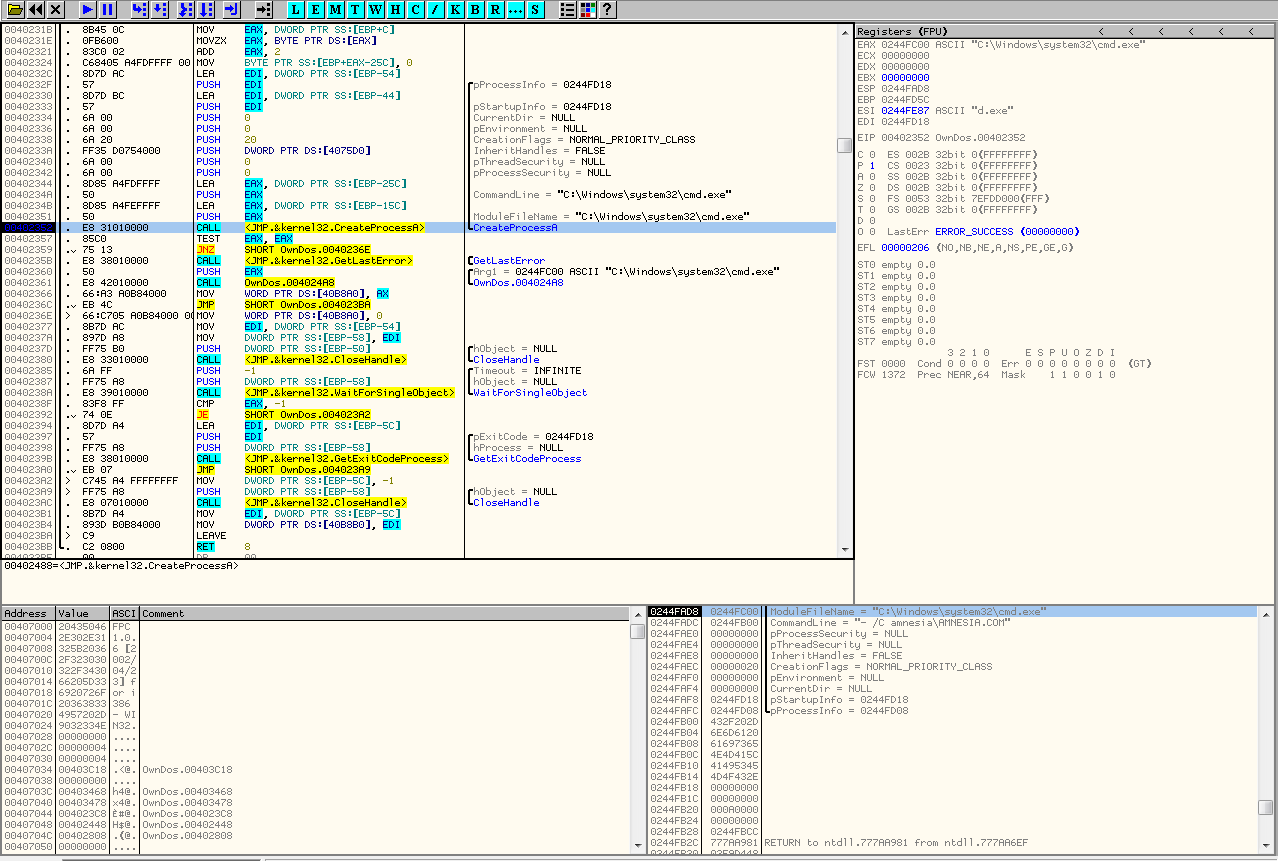Toggle the Z zero flag value
The image size is (1278, 861).
pyautogui.click(x=872, y=187)
